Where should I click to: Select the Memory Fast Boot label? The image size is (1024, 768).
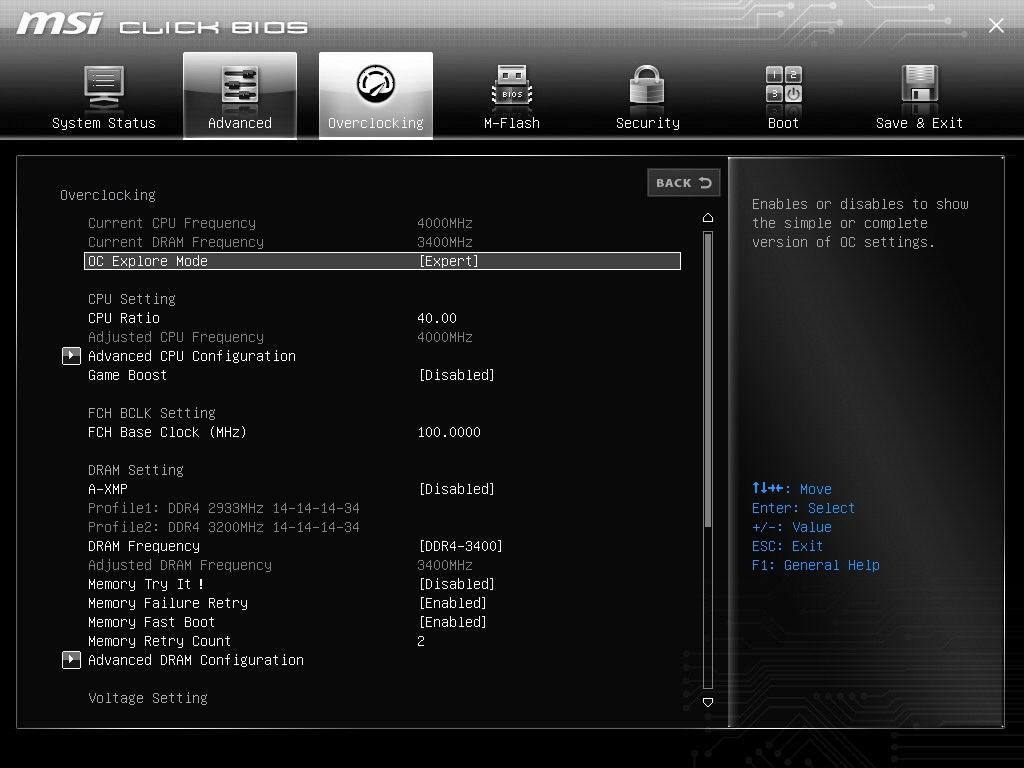click(x=152, y=622)
